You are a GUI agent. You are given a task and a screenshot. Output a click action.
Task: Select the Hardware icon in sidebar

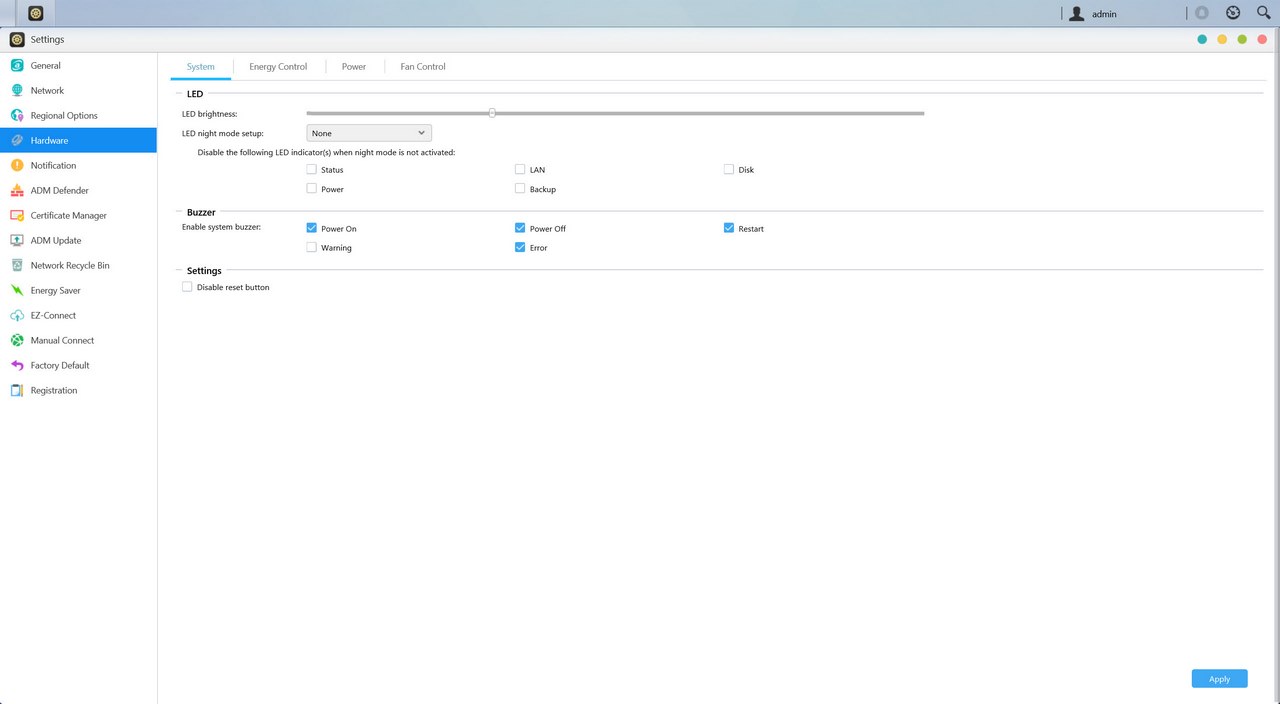click(x=17, y=140)
